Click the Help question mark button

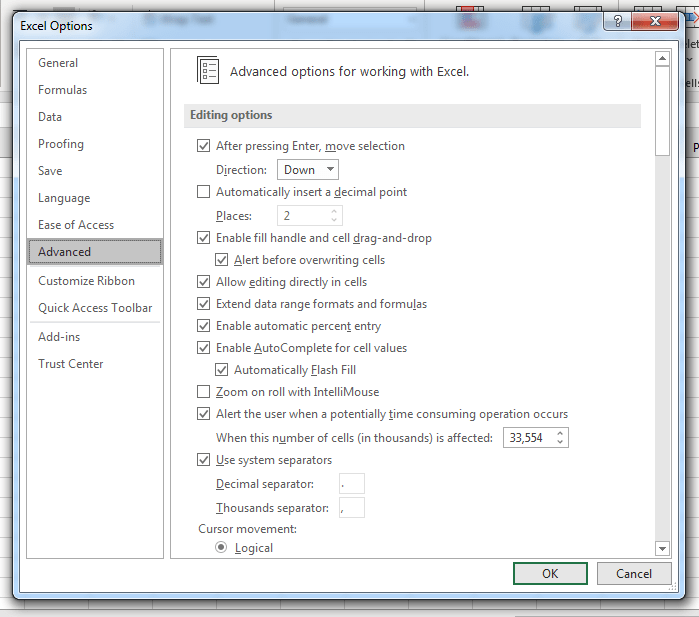point(617,21)
